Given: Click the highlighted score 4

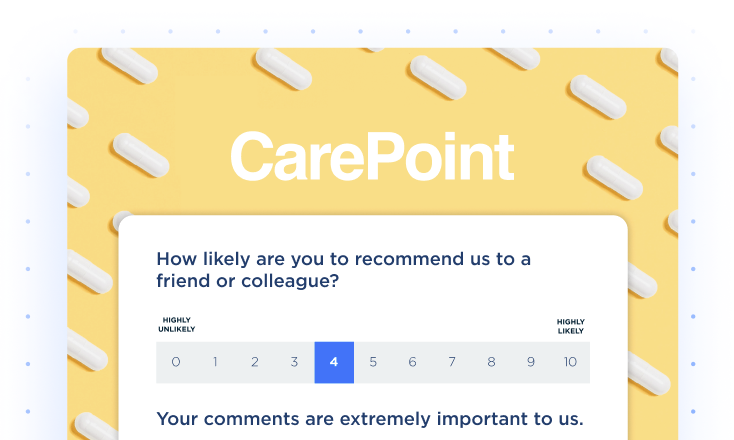Looking at the screenshot, I should (x=334, y=362).
